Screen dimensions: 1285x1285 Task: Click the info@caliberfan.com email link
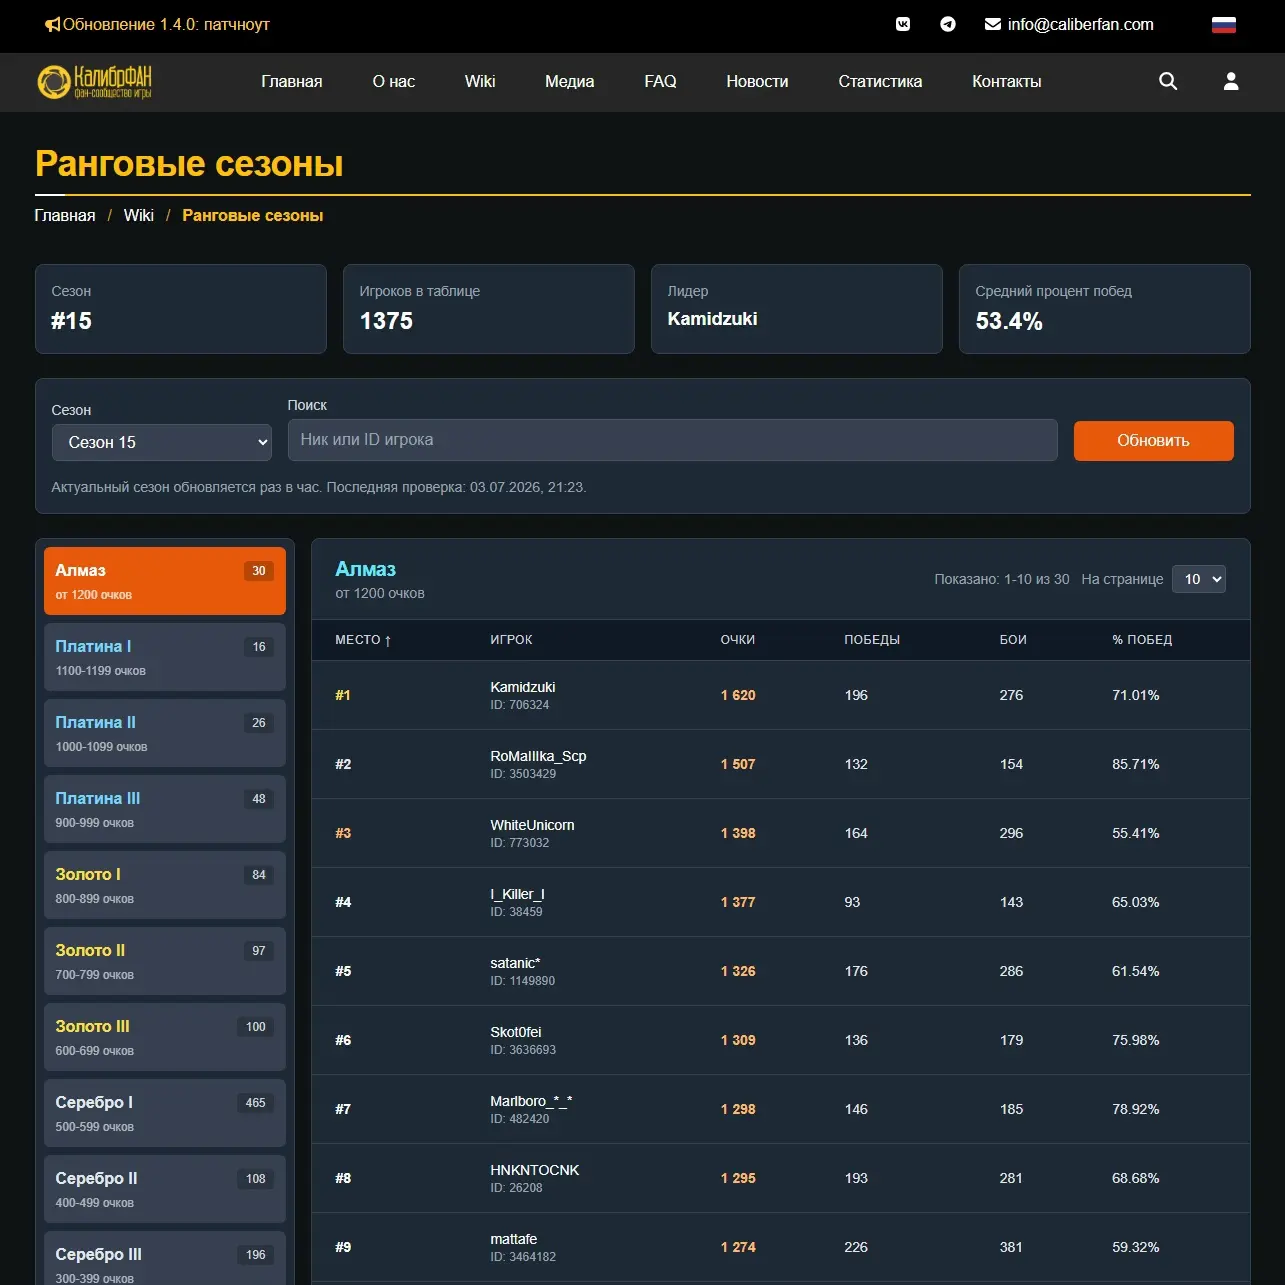click(x=1069, y=24)
